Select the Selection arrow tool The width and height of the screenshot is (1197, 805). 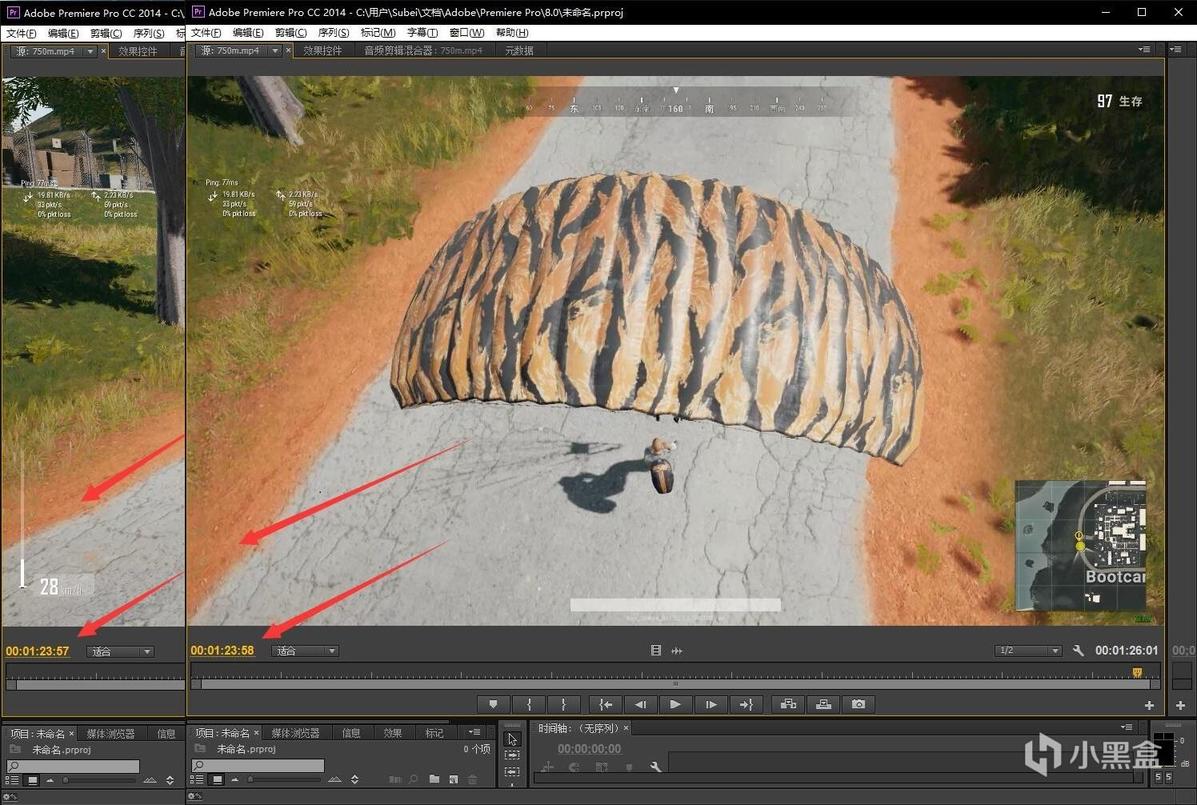pos(512,739)
